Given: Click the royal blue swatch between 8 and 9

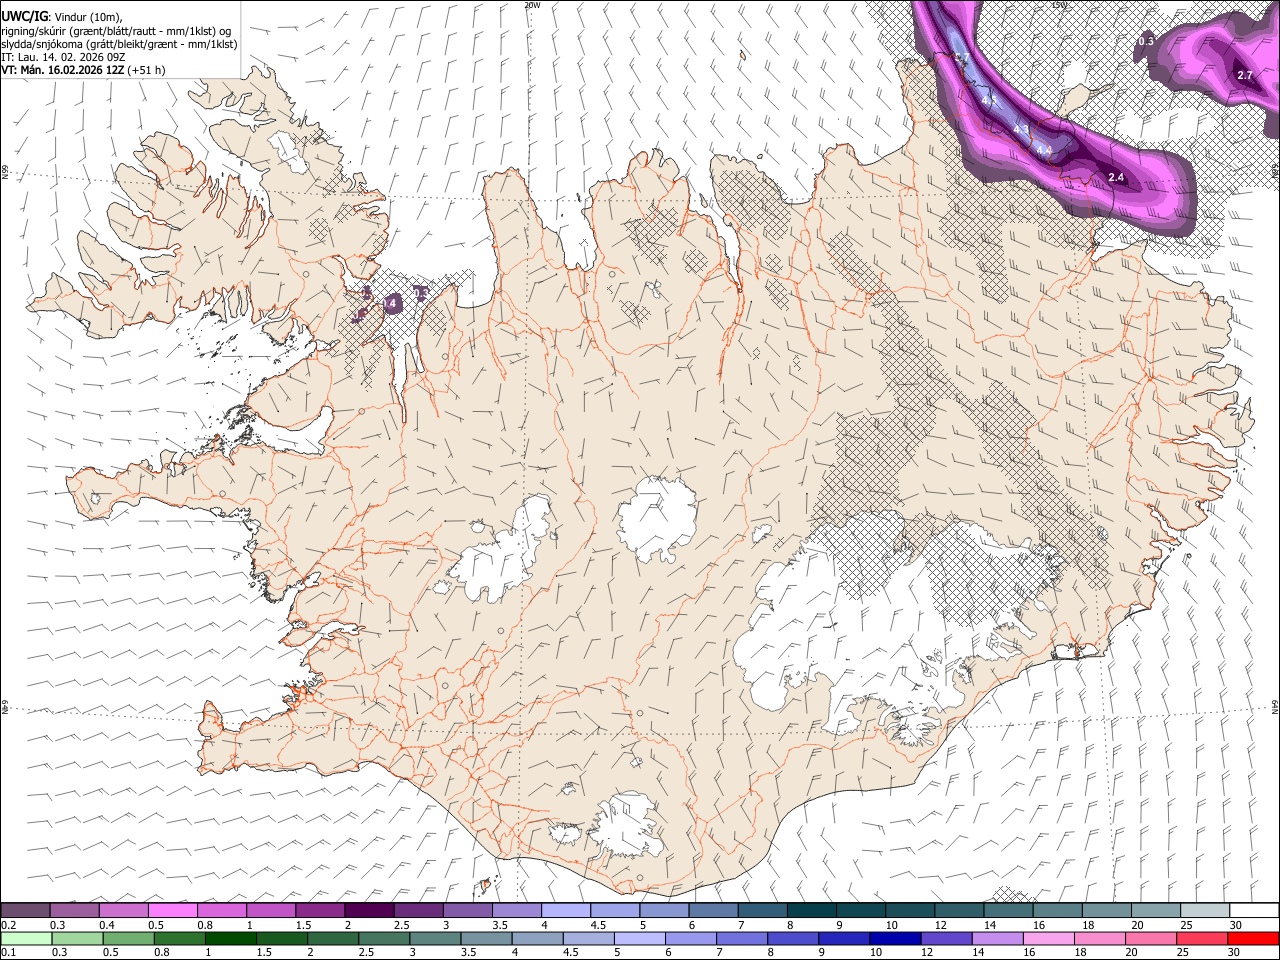Looking at the screenshot, I should [x=792, y=938].
